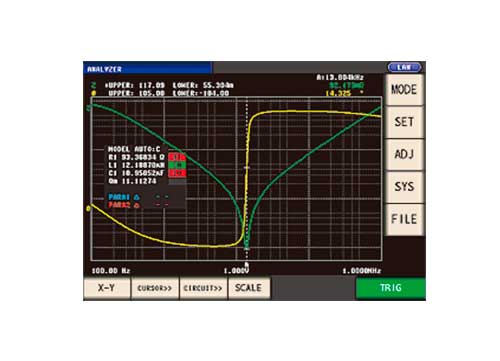Expand the CURSOR>> options
500x361 pixels.
(155, 288)
